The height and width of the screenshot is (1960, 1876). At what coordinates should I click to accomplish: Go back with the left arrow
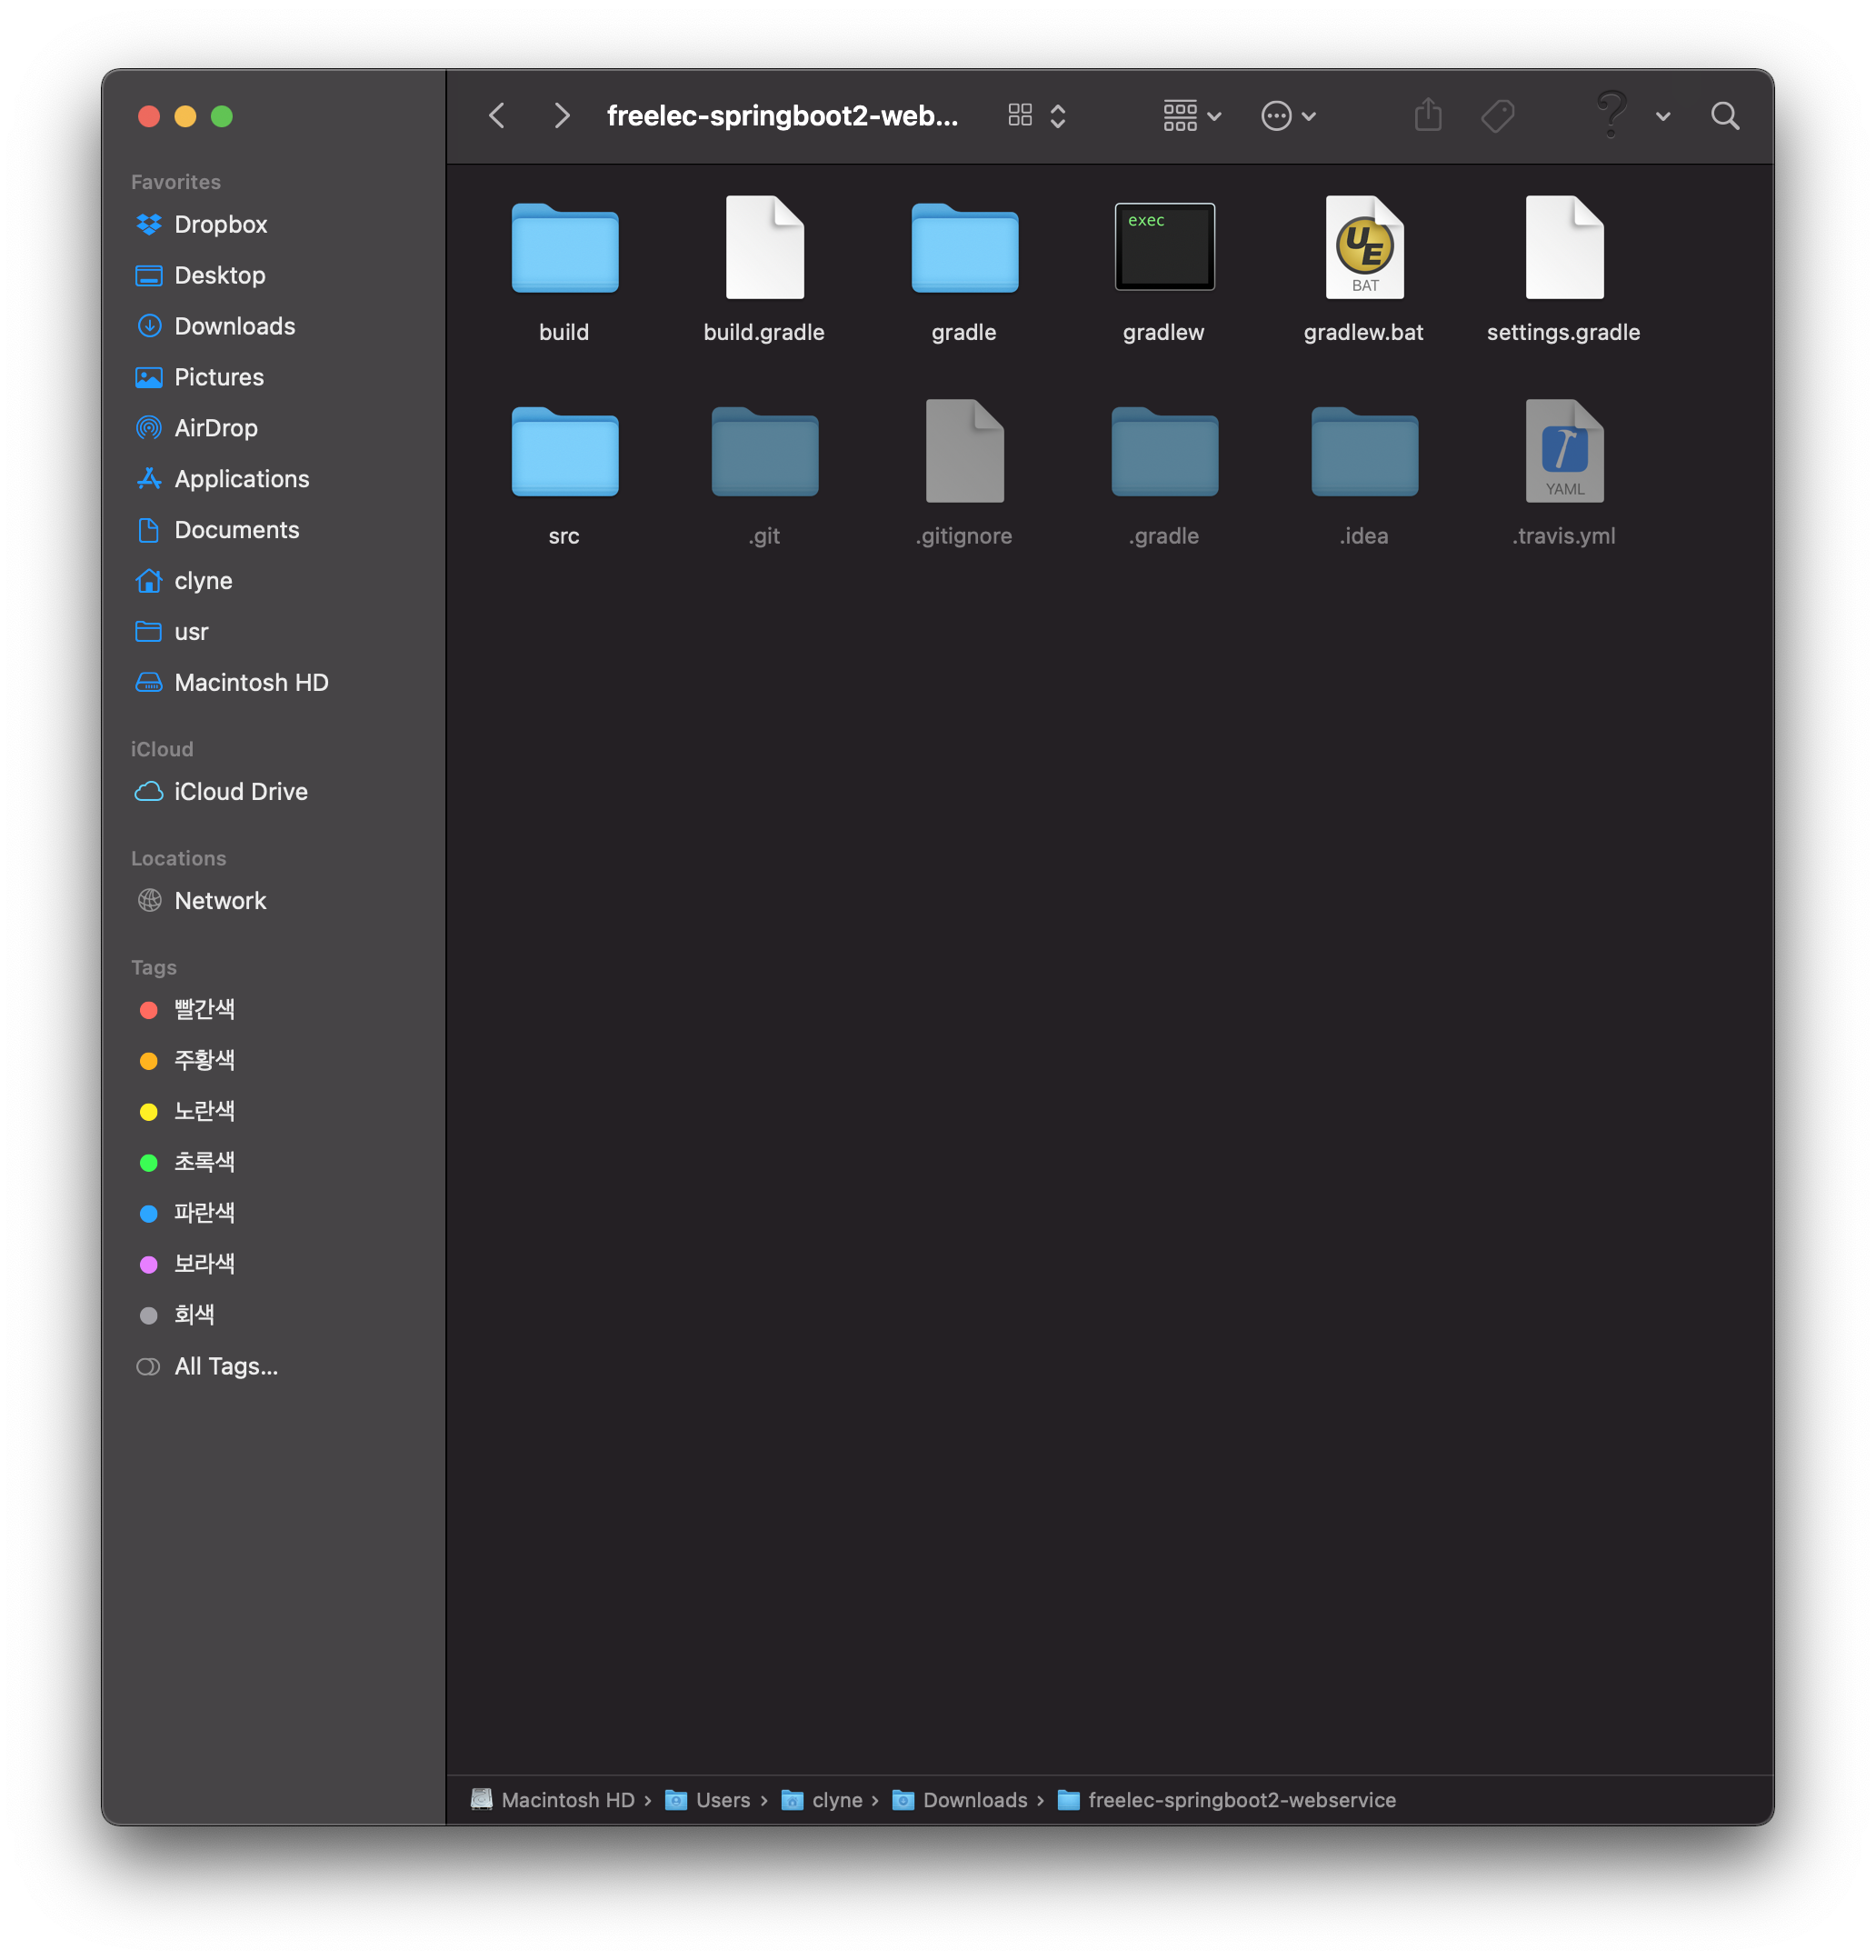tap(497, 116)
